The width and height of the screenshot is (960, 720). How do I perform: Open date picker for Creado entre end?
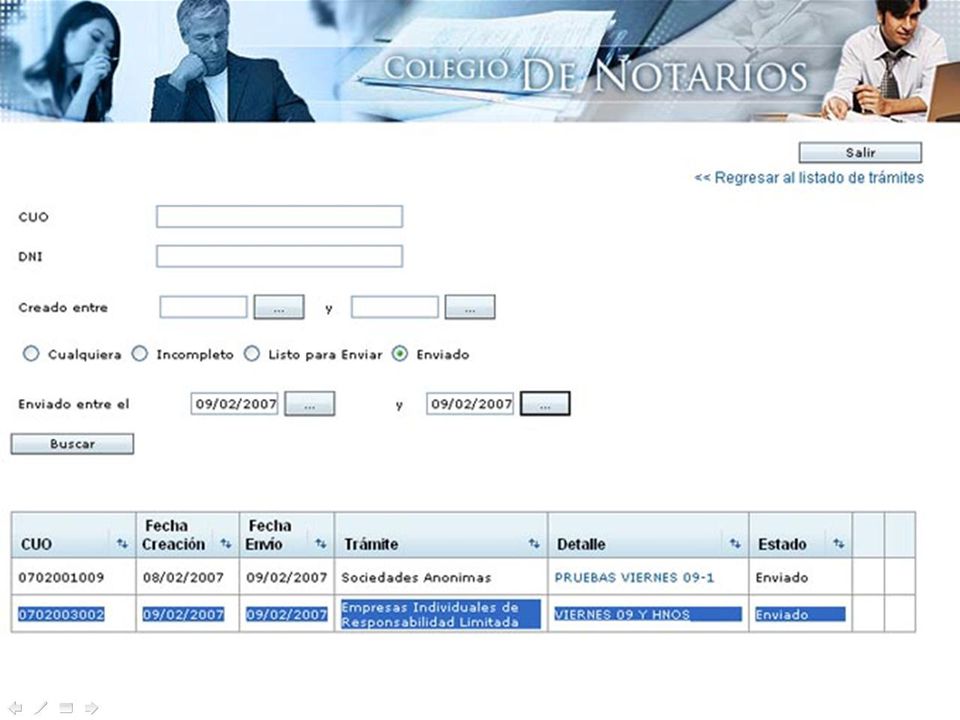click(470, 307)
